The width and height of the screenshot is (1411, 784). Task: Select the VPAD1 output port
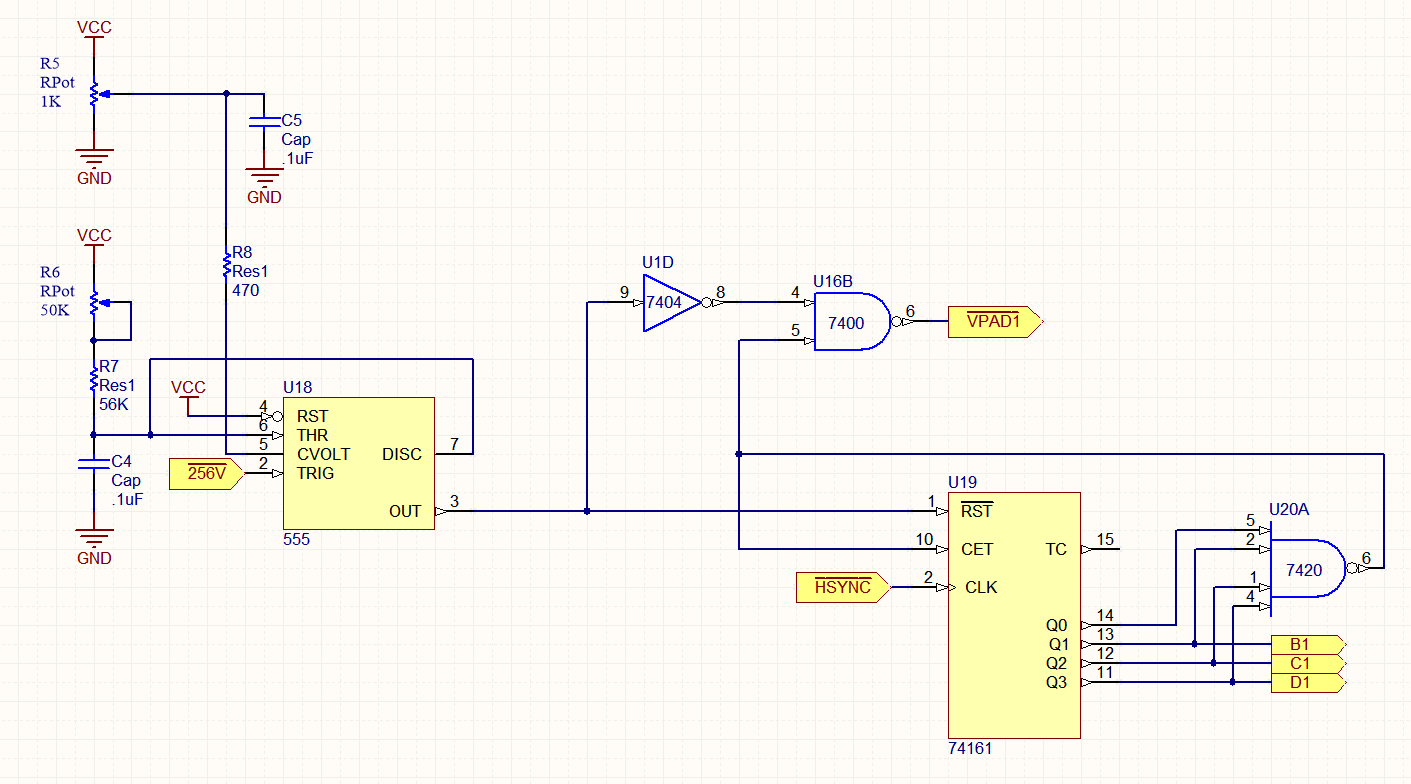click(996, 321)
